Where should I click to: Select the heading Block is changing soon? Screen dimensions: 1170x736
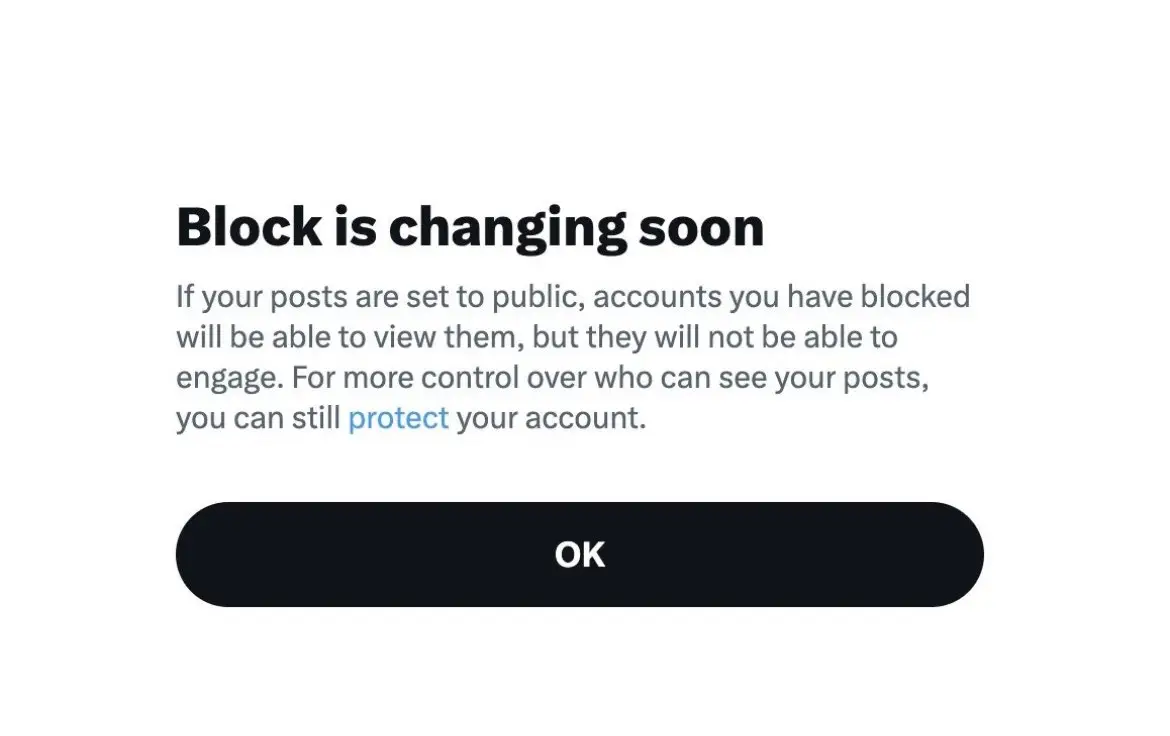click(x=470, y=226)
